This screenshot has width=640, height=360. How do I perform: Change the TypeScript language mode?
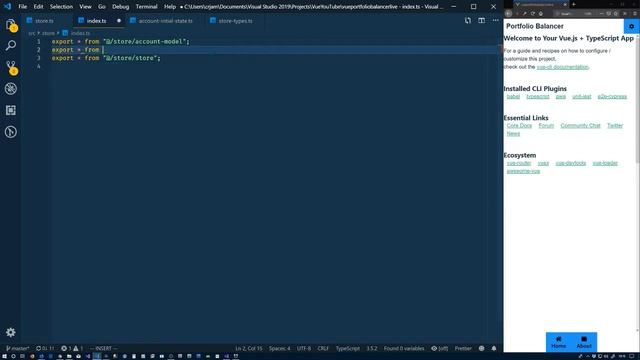tap(348, 348)
